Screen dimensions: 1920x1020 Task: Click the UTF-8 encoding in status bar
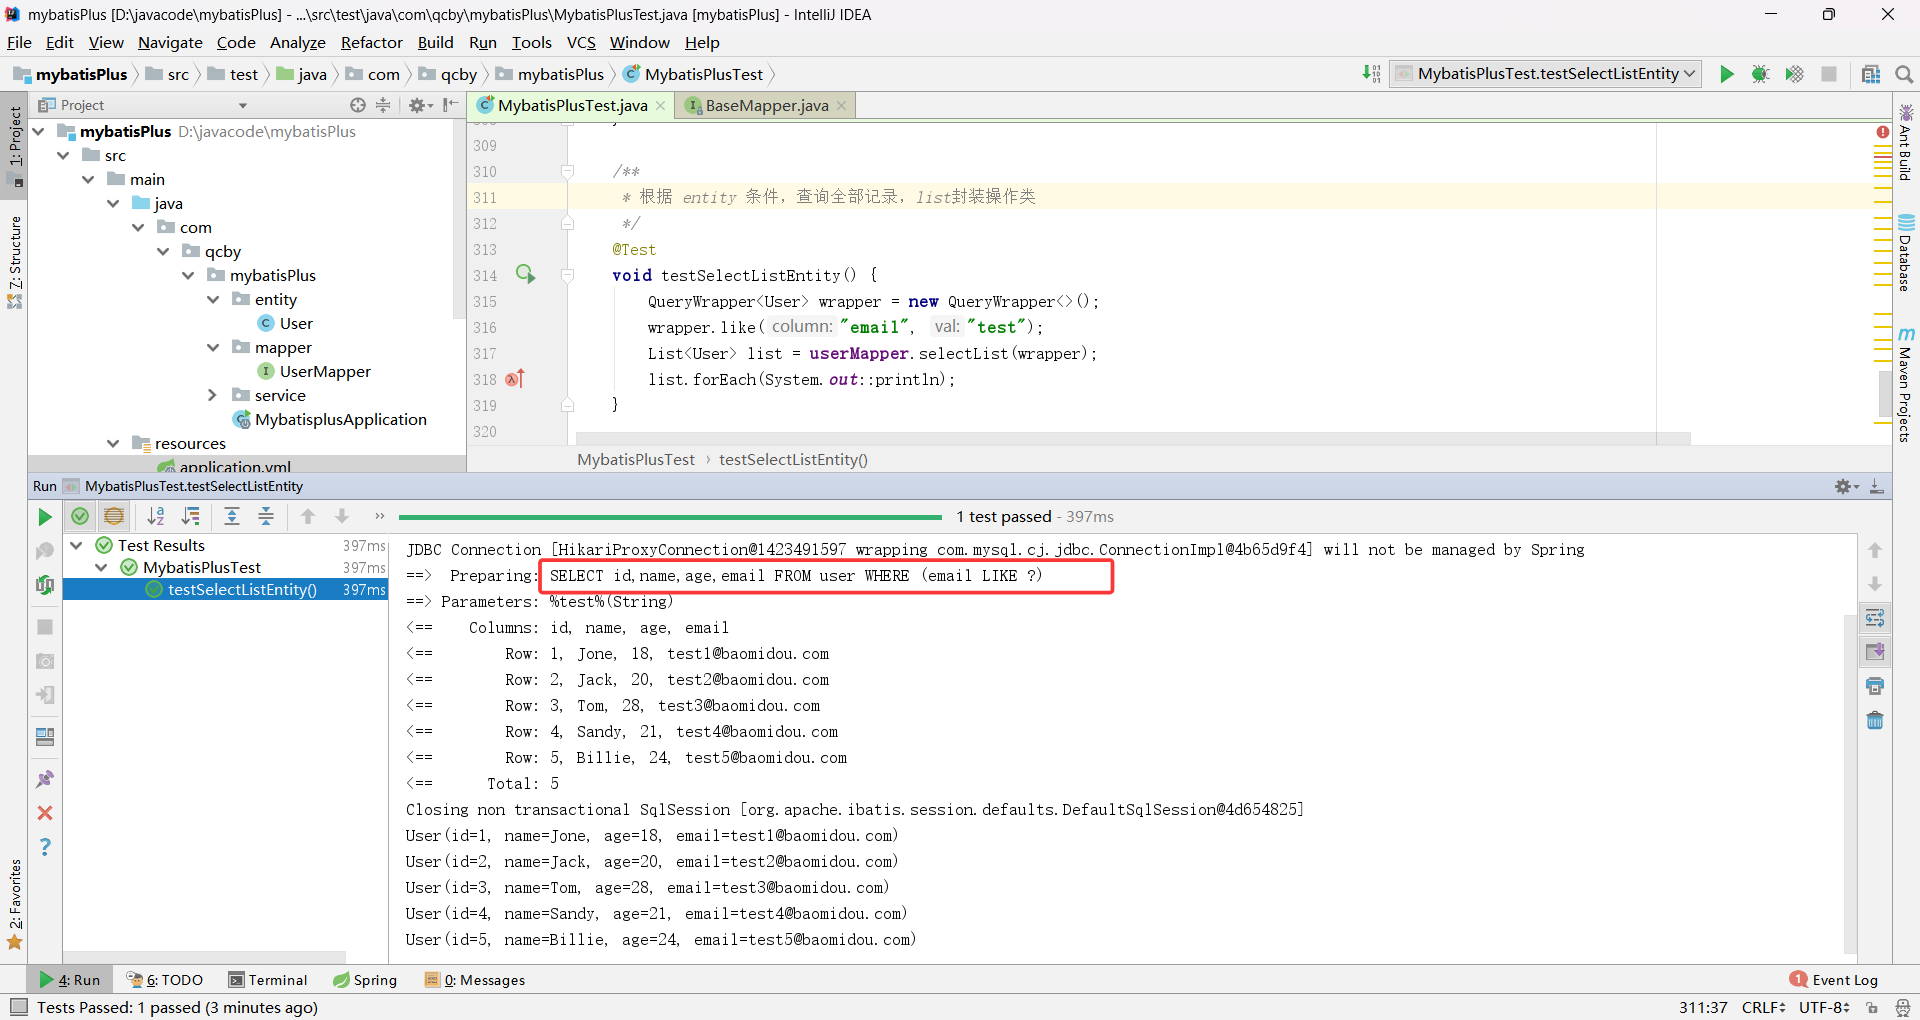pos(1824,1007)
